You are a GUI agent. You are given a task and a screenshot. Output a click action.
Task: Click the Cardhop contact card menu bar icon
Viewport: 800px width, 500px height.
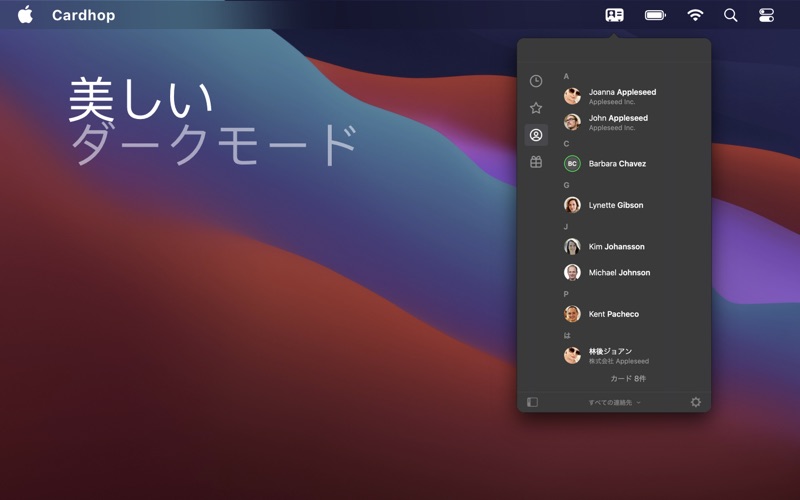(x=614, y=15)
